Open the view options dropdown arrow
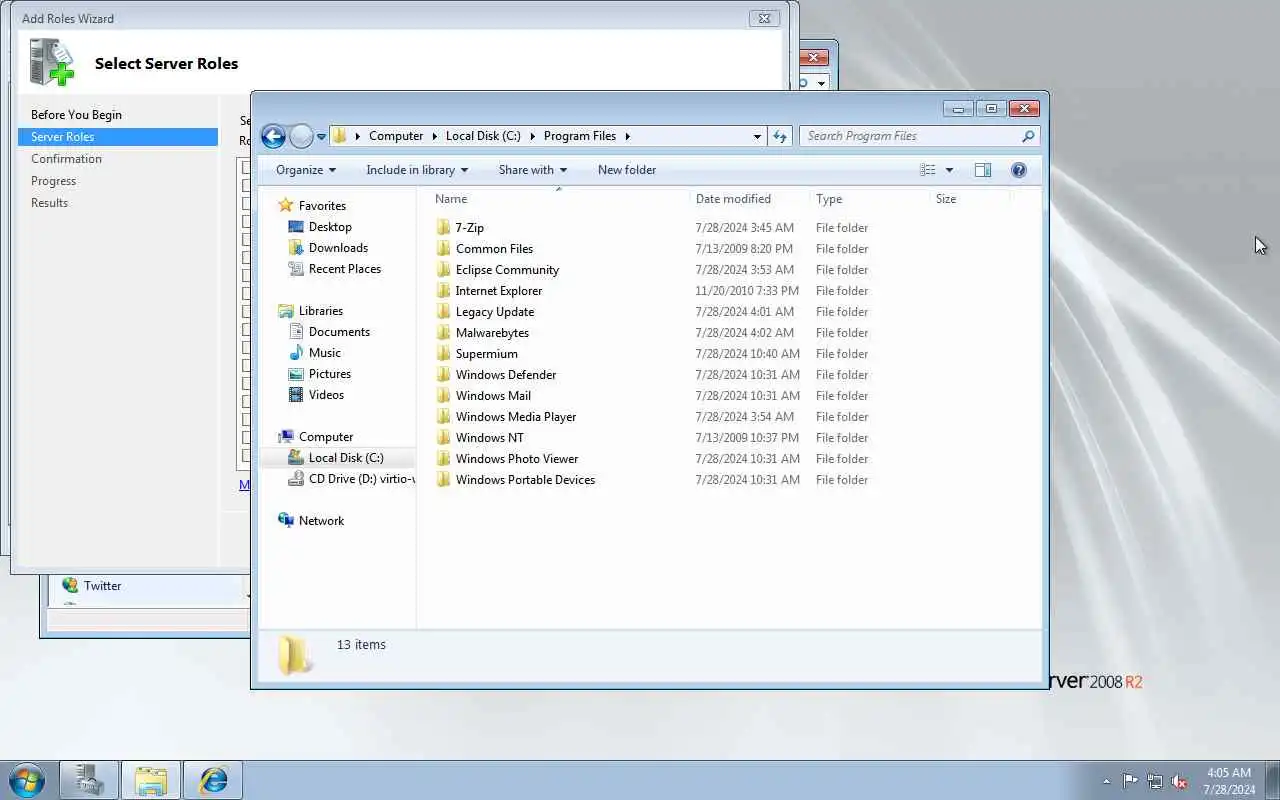The width and height of the screenshot is (1280, 800). point(949,170)
